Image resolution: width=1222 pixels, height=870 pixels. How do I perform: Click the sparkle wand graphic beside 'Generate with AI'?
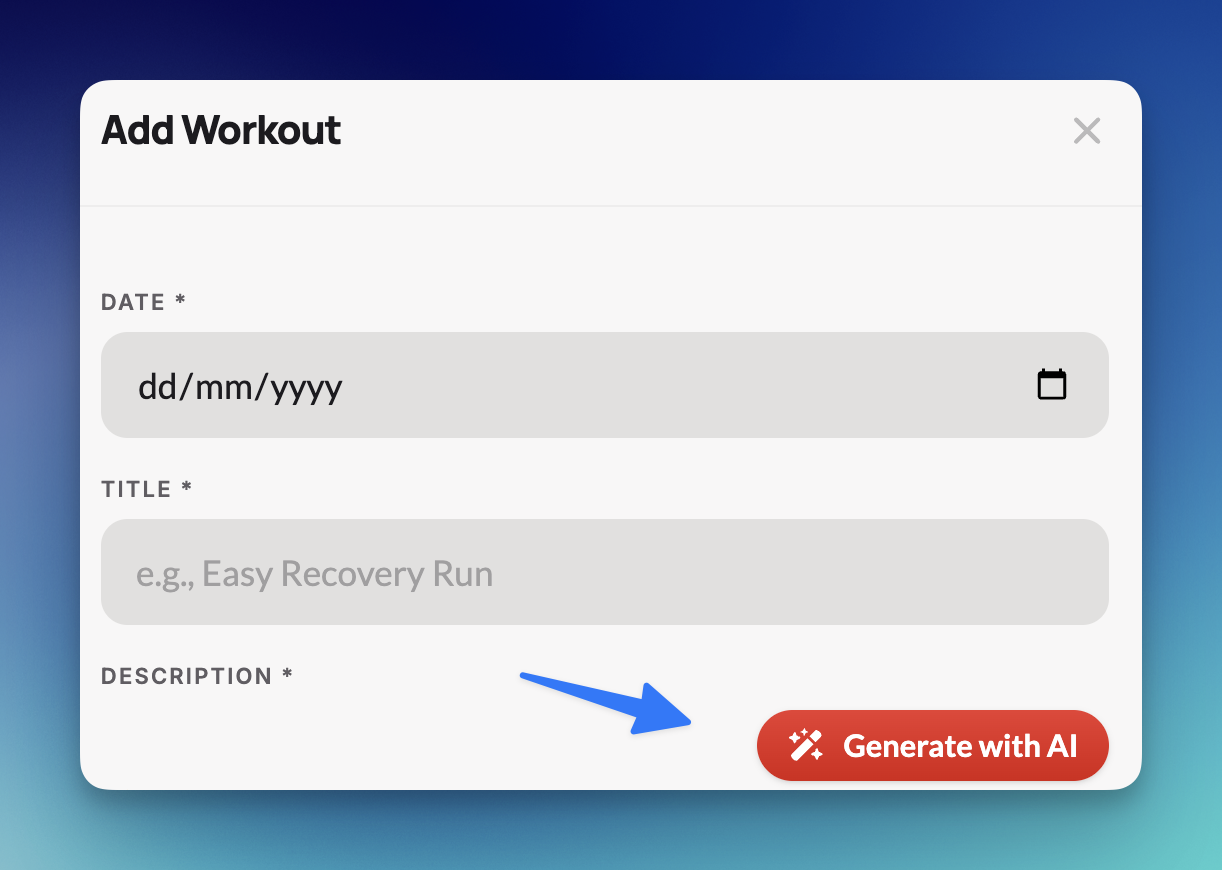click(x=805, y=745)
